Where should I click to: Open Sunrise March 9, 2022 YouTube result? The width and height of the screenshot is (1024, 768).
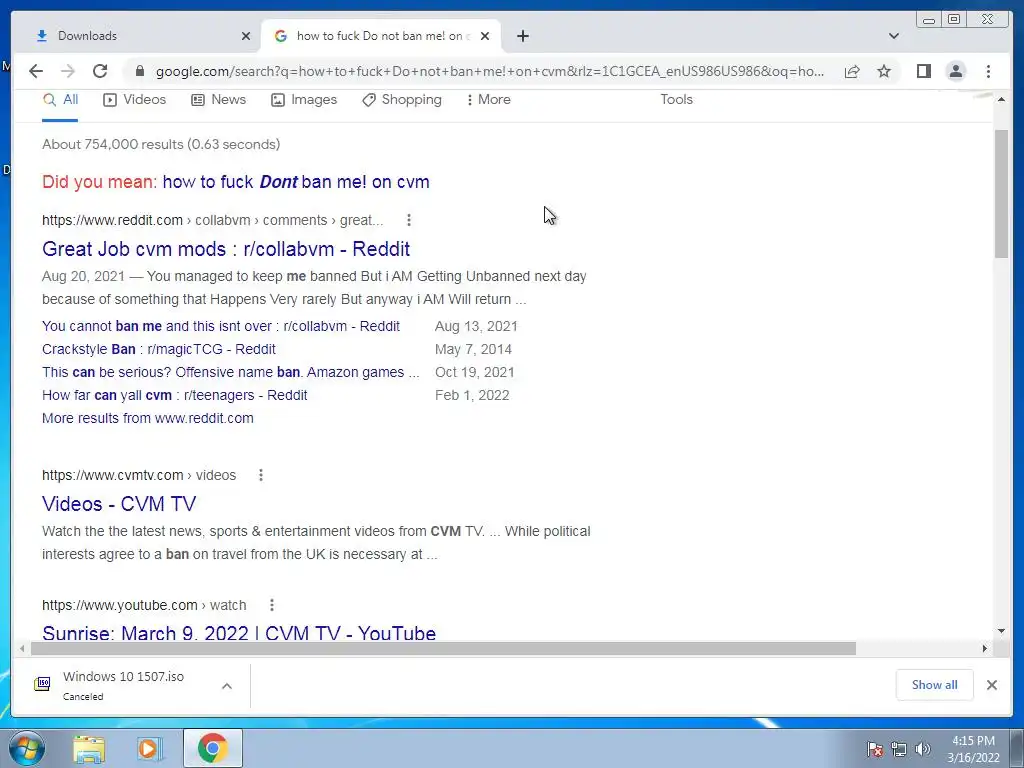pos(239,633)
